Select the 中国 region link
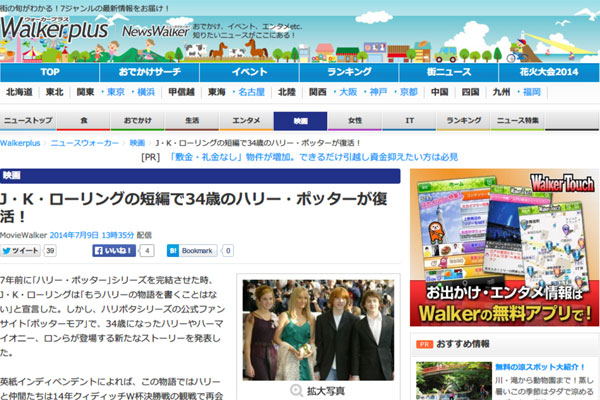Screen dimensions: 600x400 (x=440, y=92)
